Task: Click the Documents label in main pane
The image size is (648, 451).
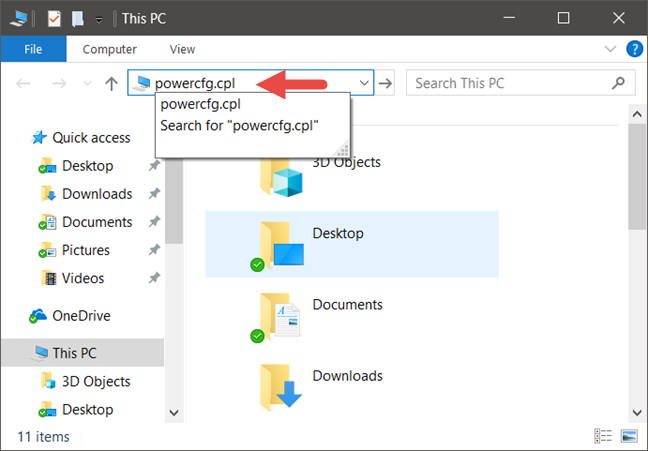Action: coord(348,305)
